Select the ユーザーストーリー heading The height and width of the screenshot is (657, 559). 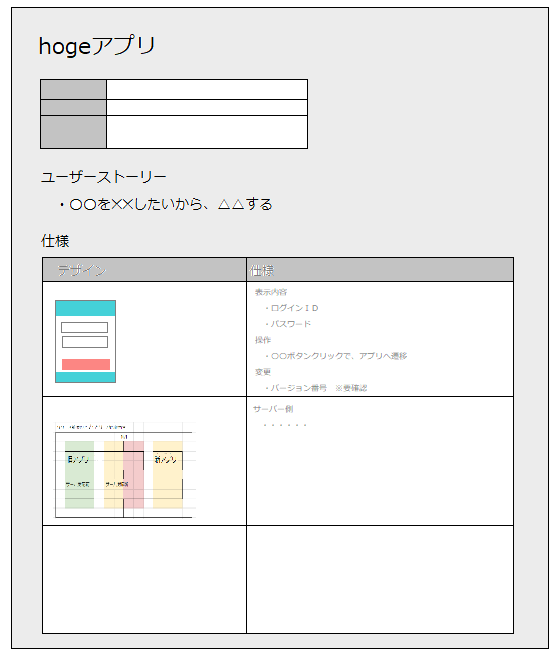(x=104, y=177)
